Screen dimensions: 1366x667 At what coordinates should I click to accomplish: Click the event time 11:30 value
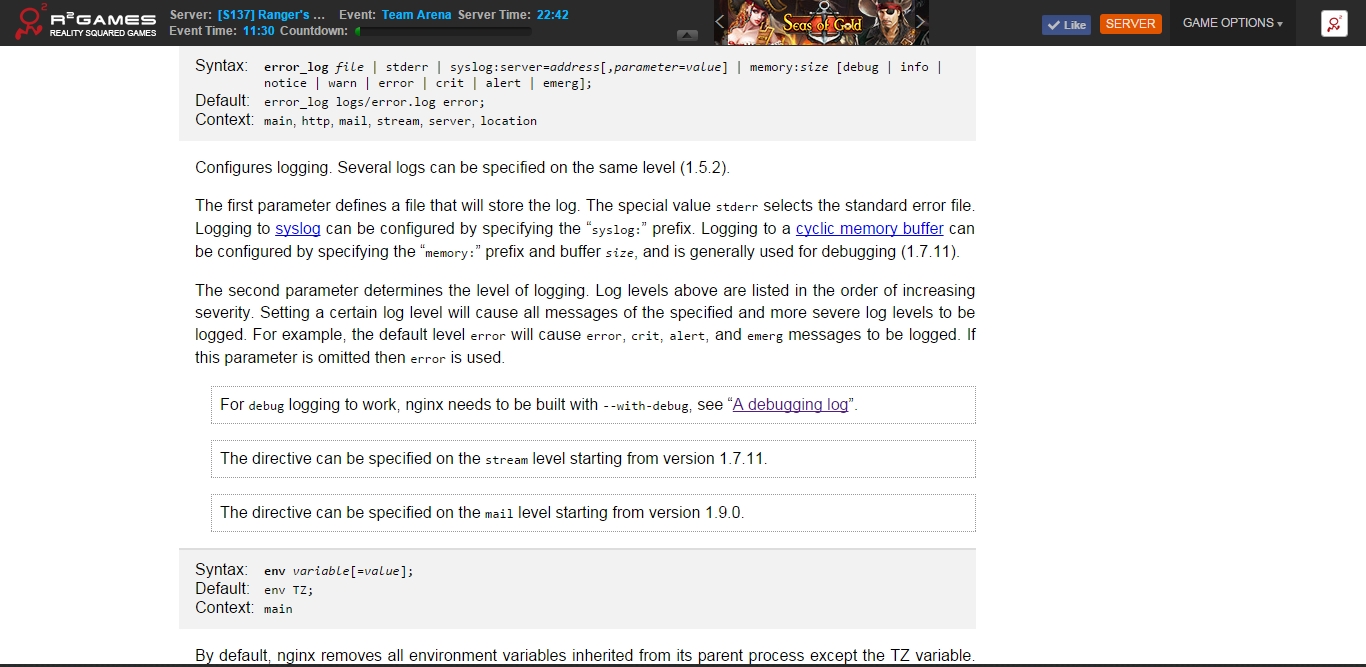tap(257, 31)
